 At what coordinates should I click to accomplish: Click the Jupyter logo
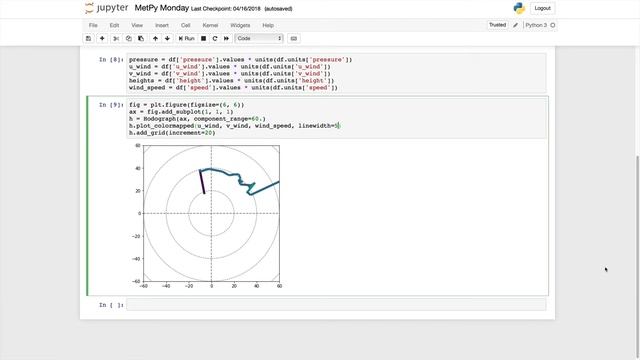pyautogui.click(x=107, y=8)
